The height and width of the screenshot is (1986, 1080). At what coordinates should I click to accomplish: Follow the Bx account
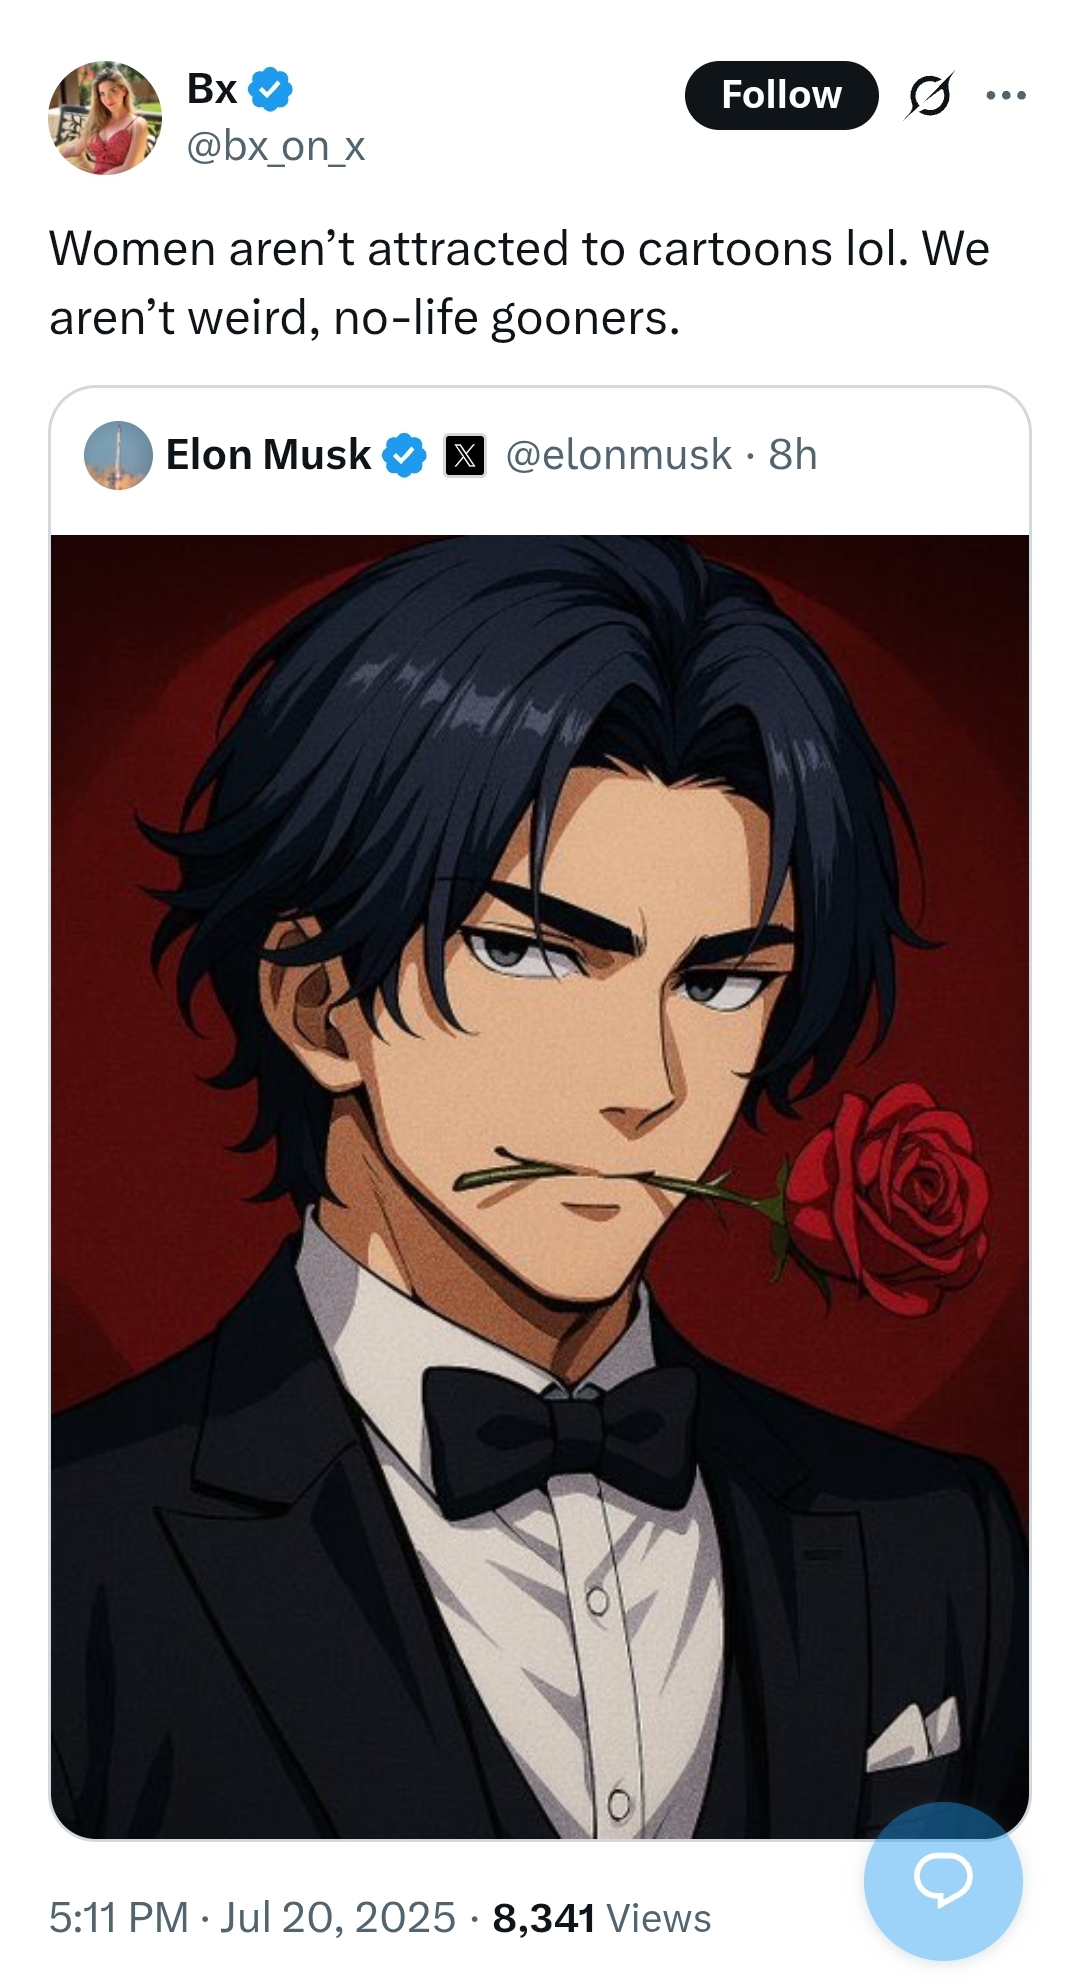tap(781, 95)
